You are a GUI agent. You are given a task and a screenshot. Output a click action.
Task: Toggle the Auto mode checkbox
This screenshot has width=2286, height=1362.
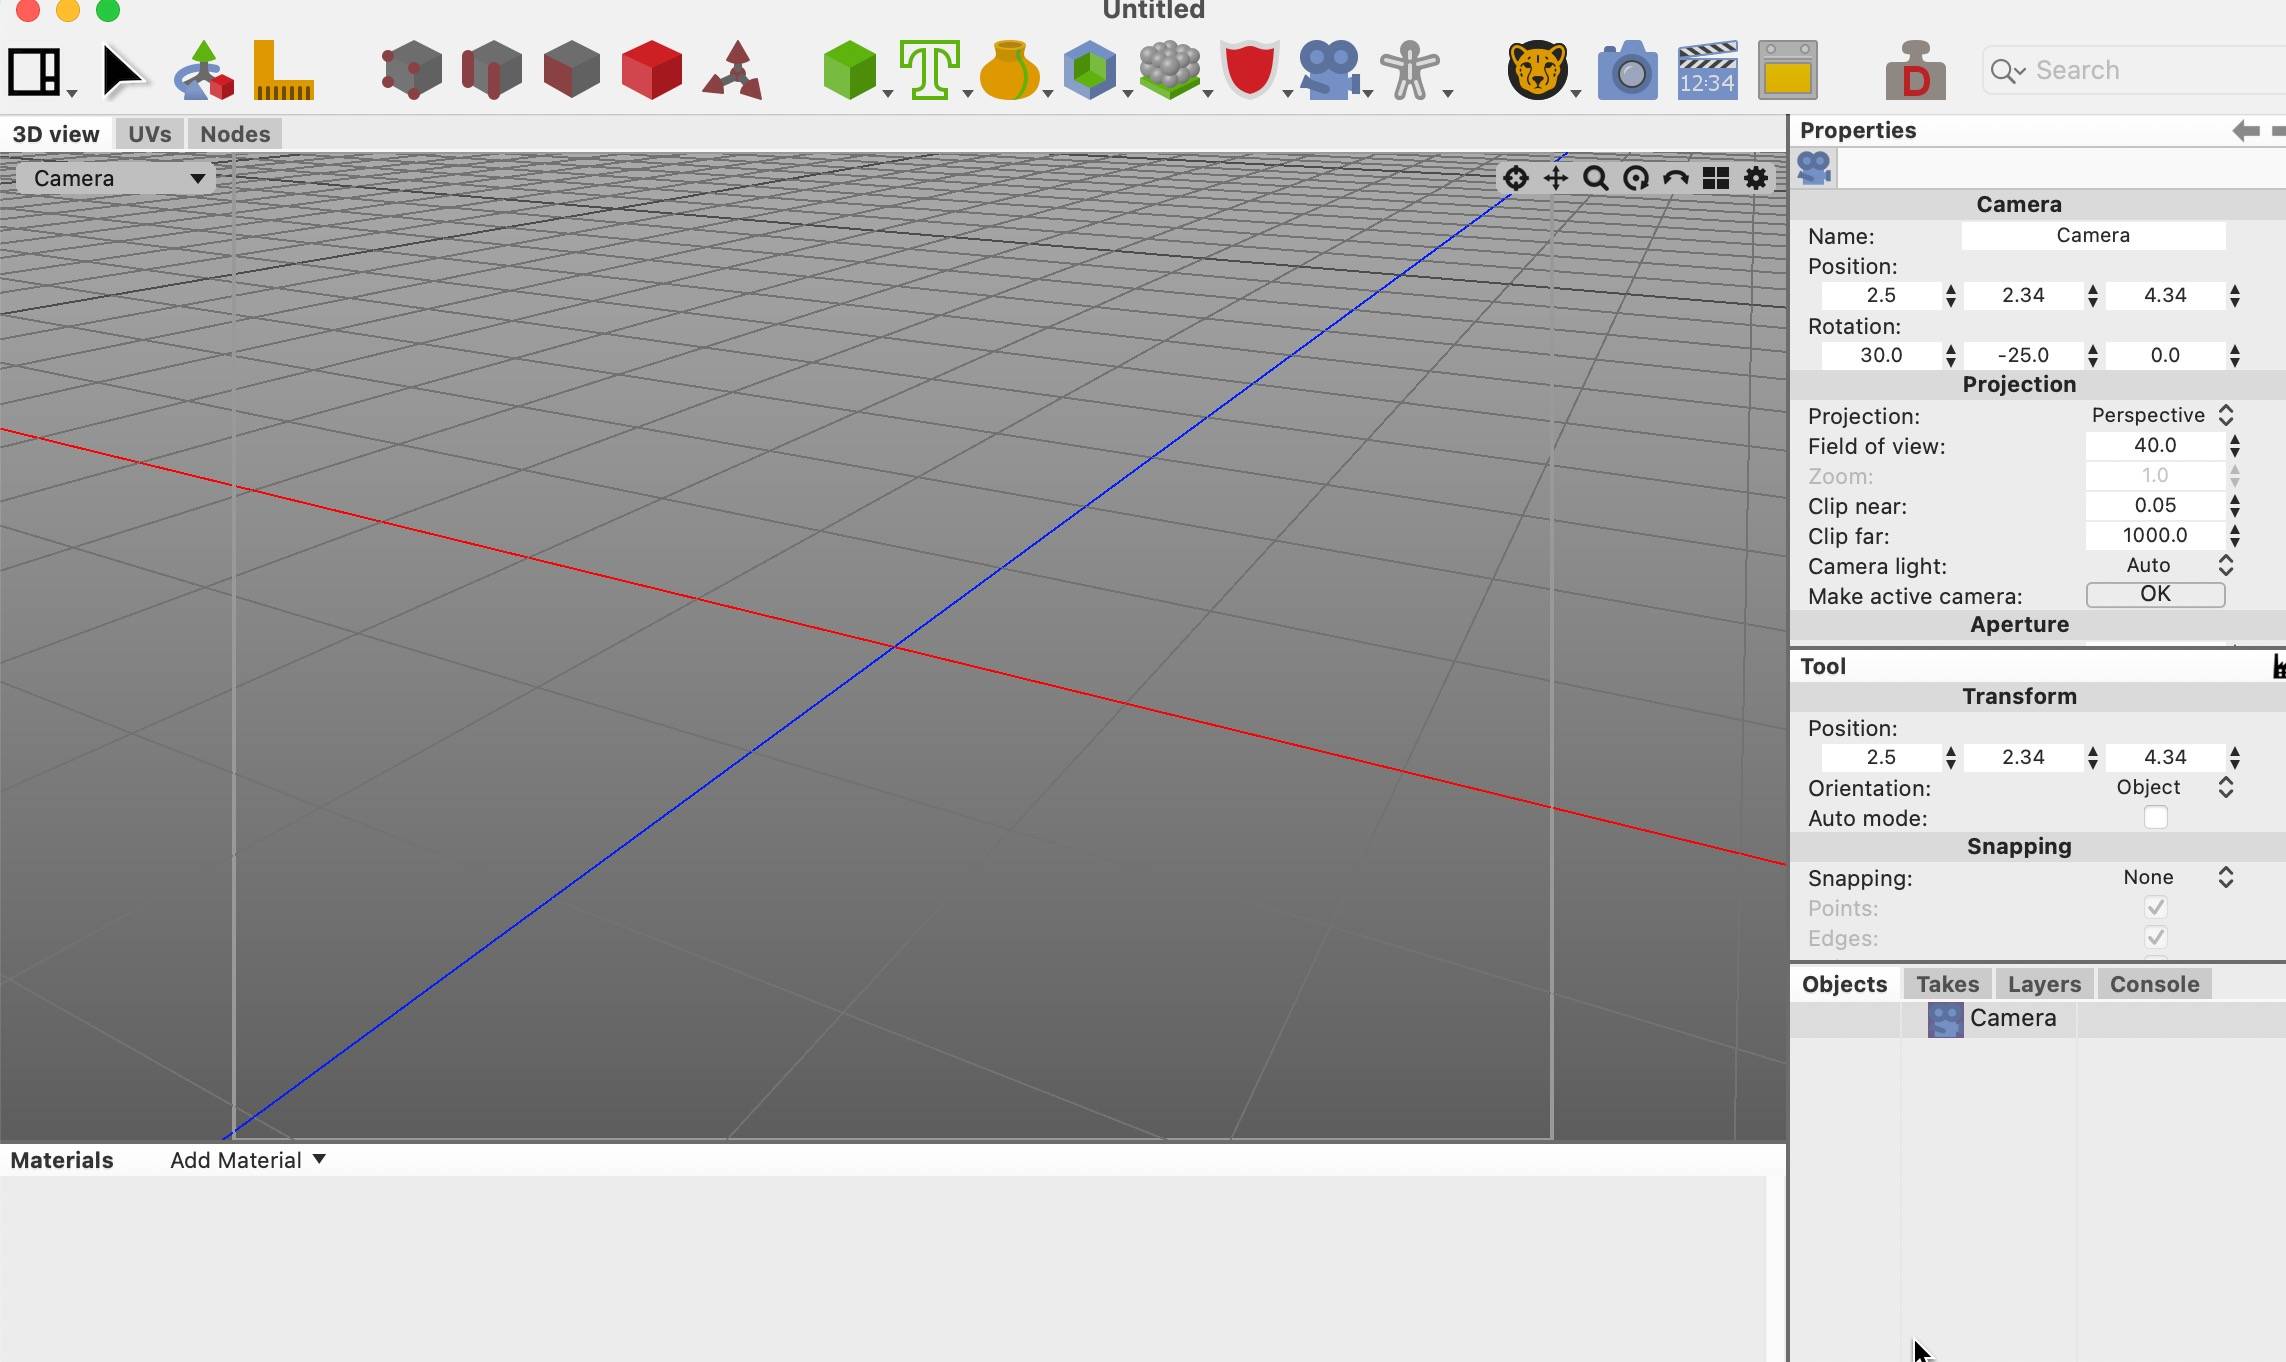[x=2155, y=818]
